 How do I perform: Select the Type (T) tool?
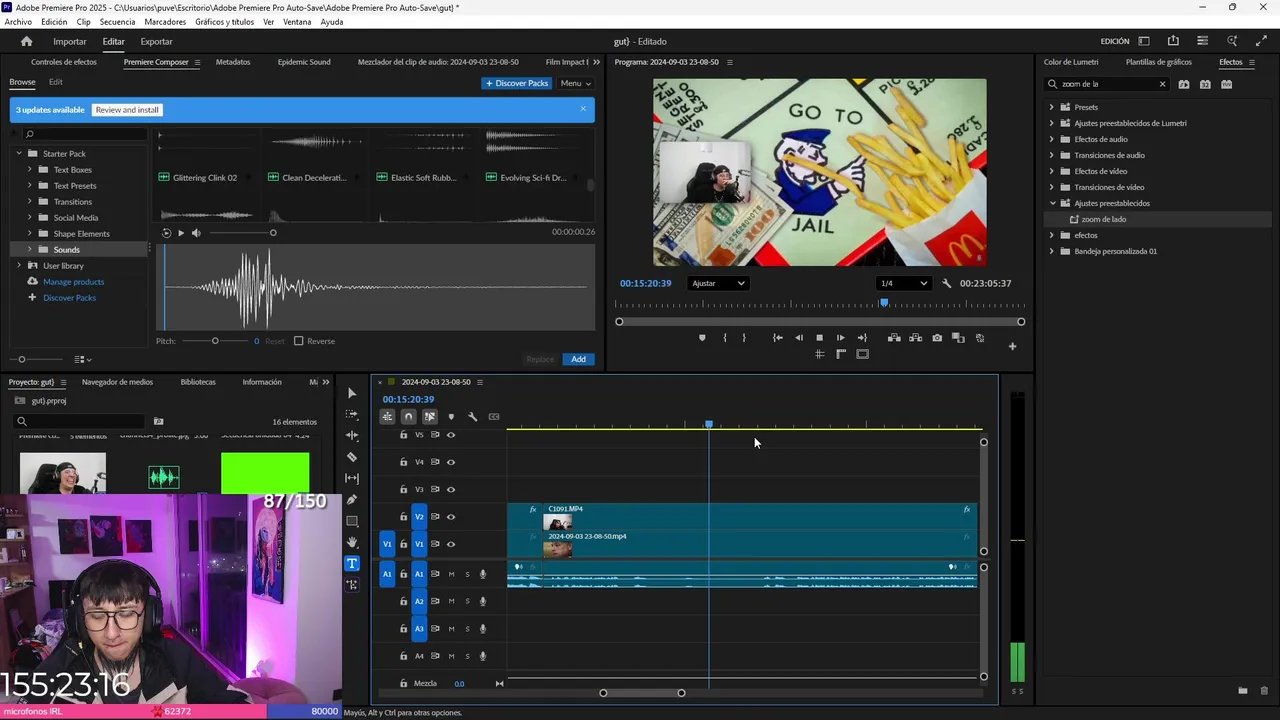click(352, 563)
